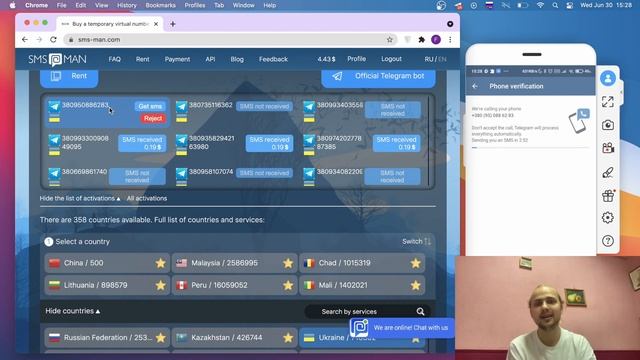Open the Feedback nav item
Screen dimensions: 640x360
click(x=273, y=59)
